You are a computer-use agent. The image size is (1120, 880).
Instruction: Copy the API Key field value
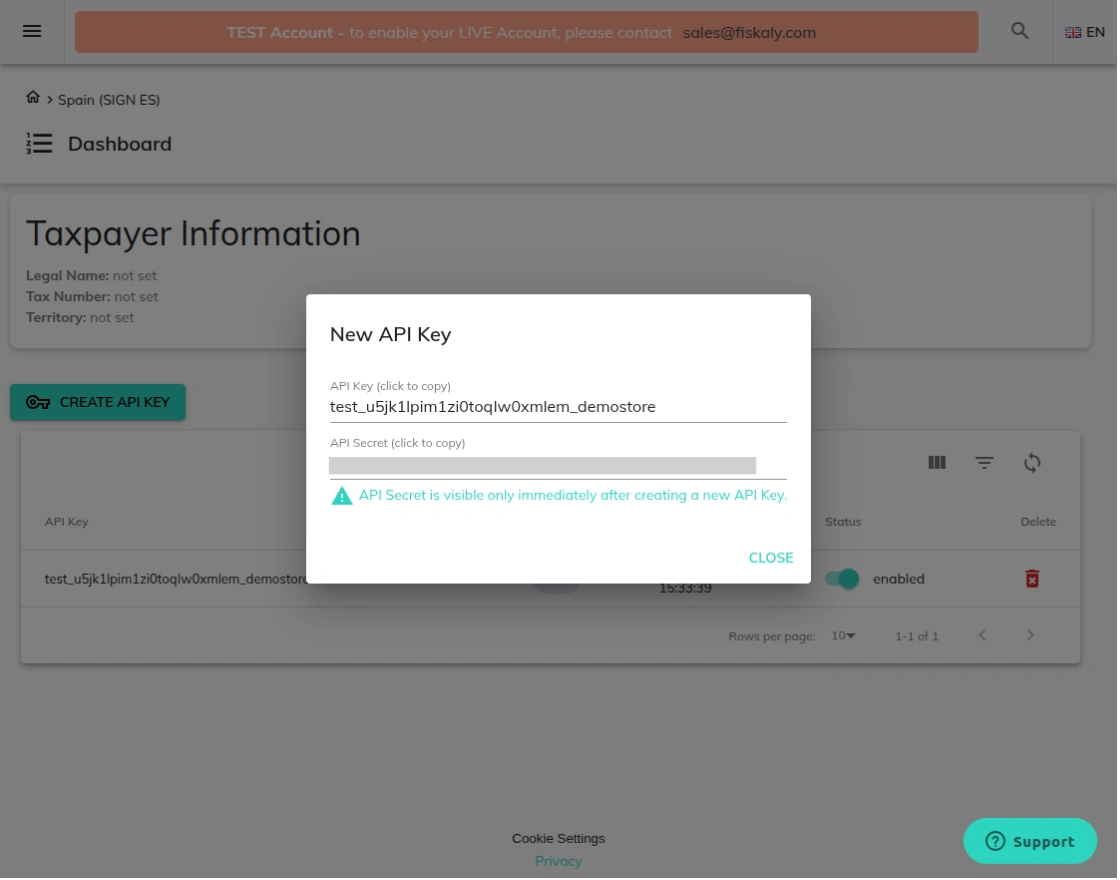pos(559,407)
